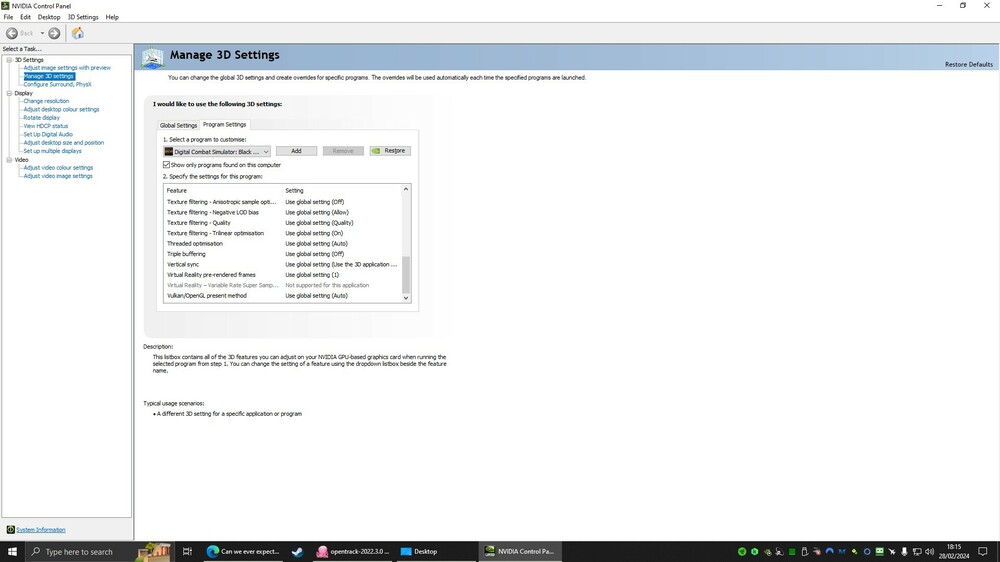This screenshot has width=1000, height=562.
Task: Click the Add program button
Action: pyautogui.click(x=296, y=151)
